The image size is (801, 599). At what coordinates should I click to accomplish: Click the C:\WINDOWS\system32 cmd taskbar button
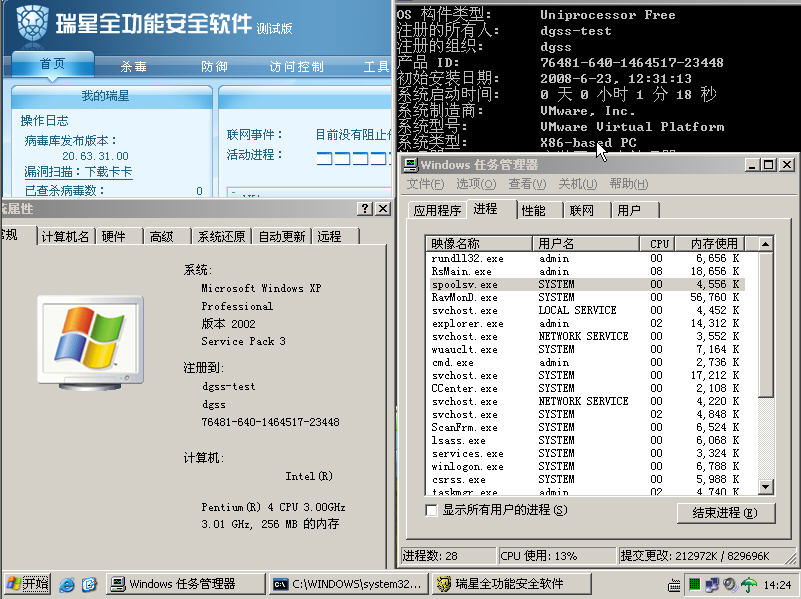(349, 584)
